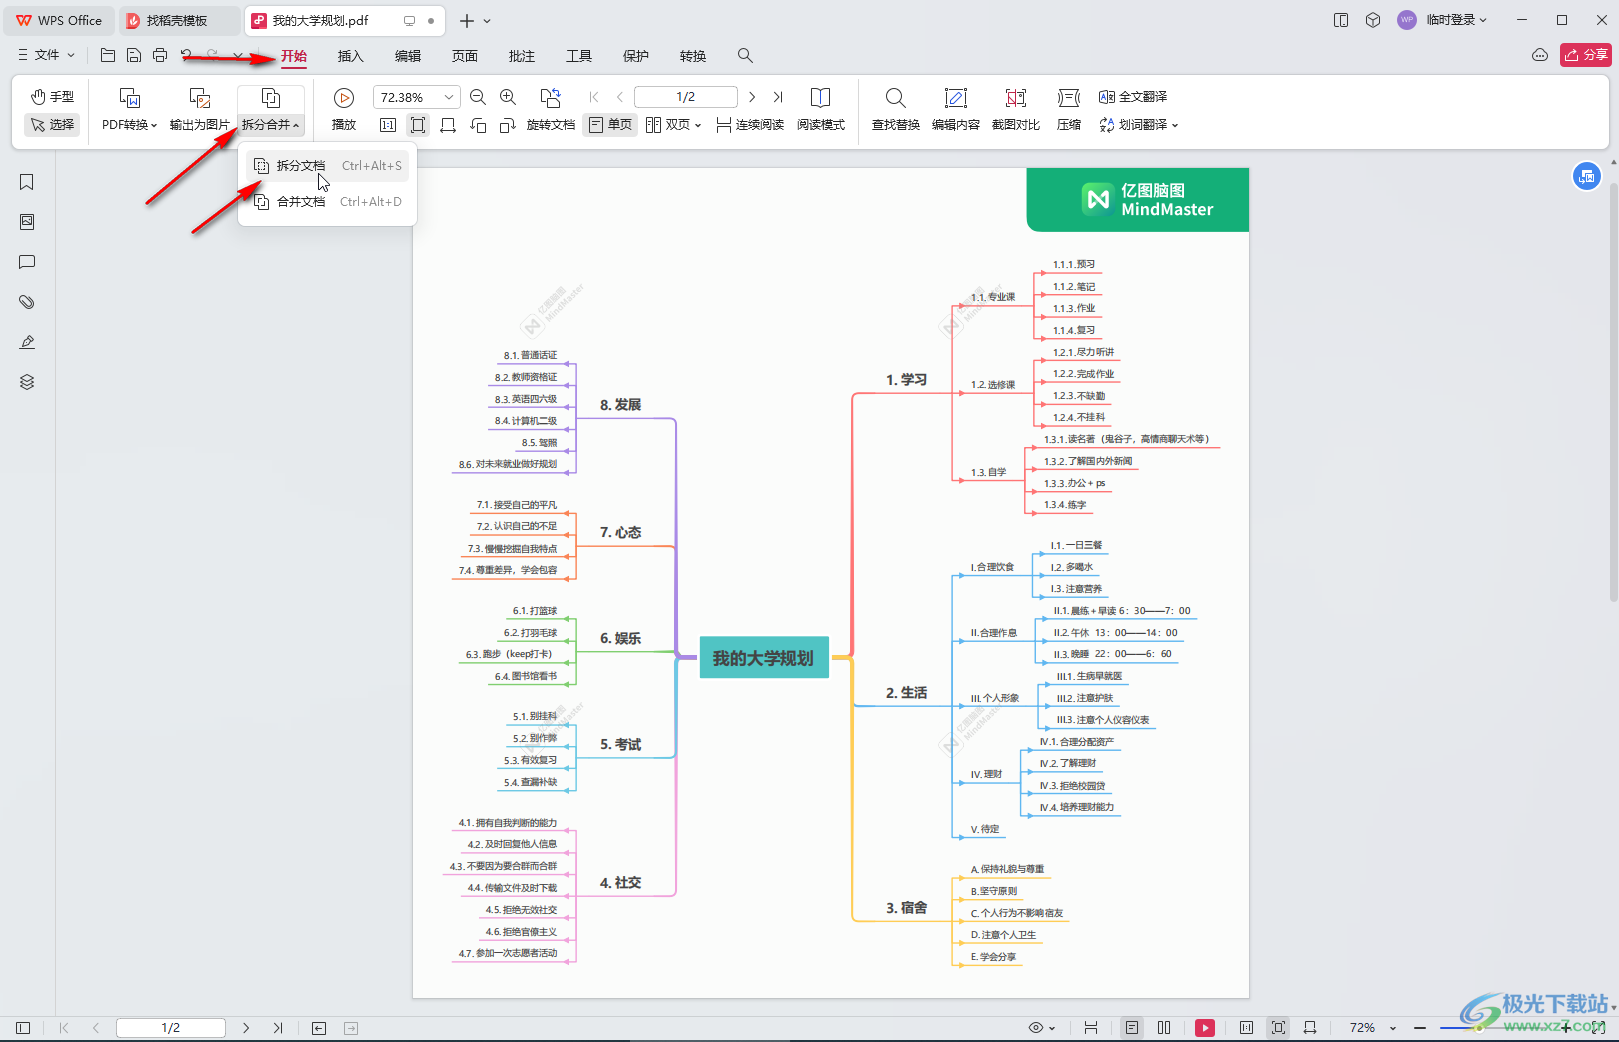Open the comments panel in left sidebar
The width and height of the screenshot is (1619, 1042).
point(27,262)
